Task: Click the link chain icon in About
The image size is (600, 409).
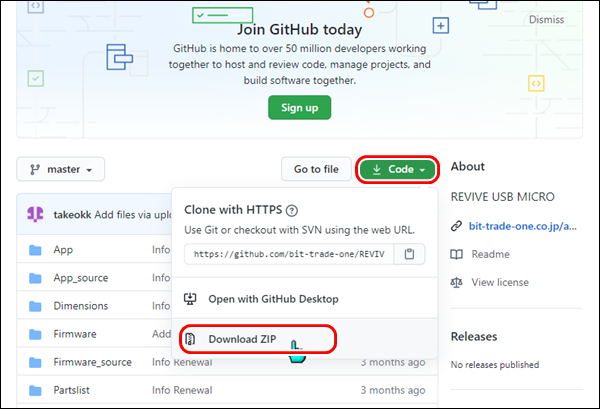Action: pos(456,226)
